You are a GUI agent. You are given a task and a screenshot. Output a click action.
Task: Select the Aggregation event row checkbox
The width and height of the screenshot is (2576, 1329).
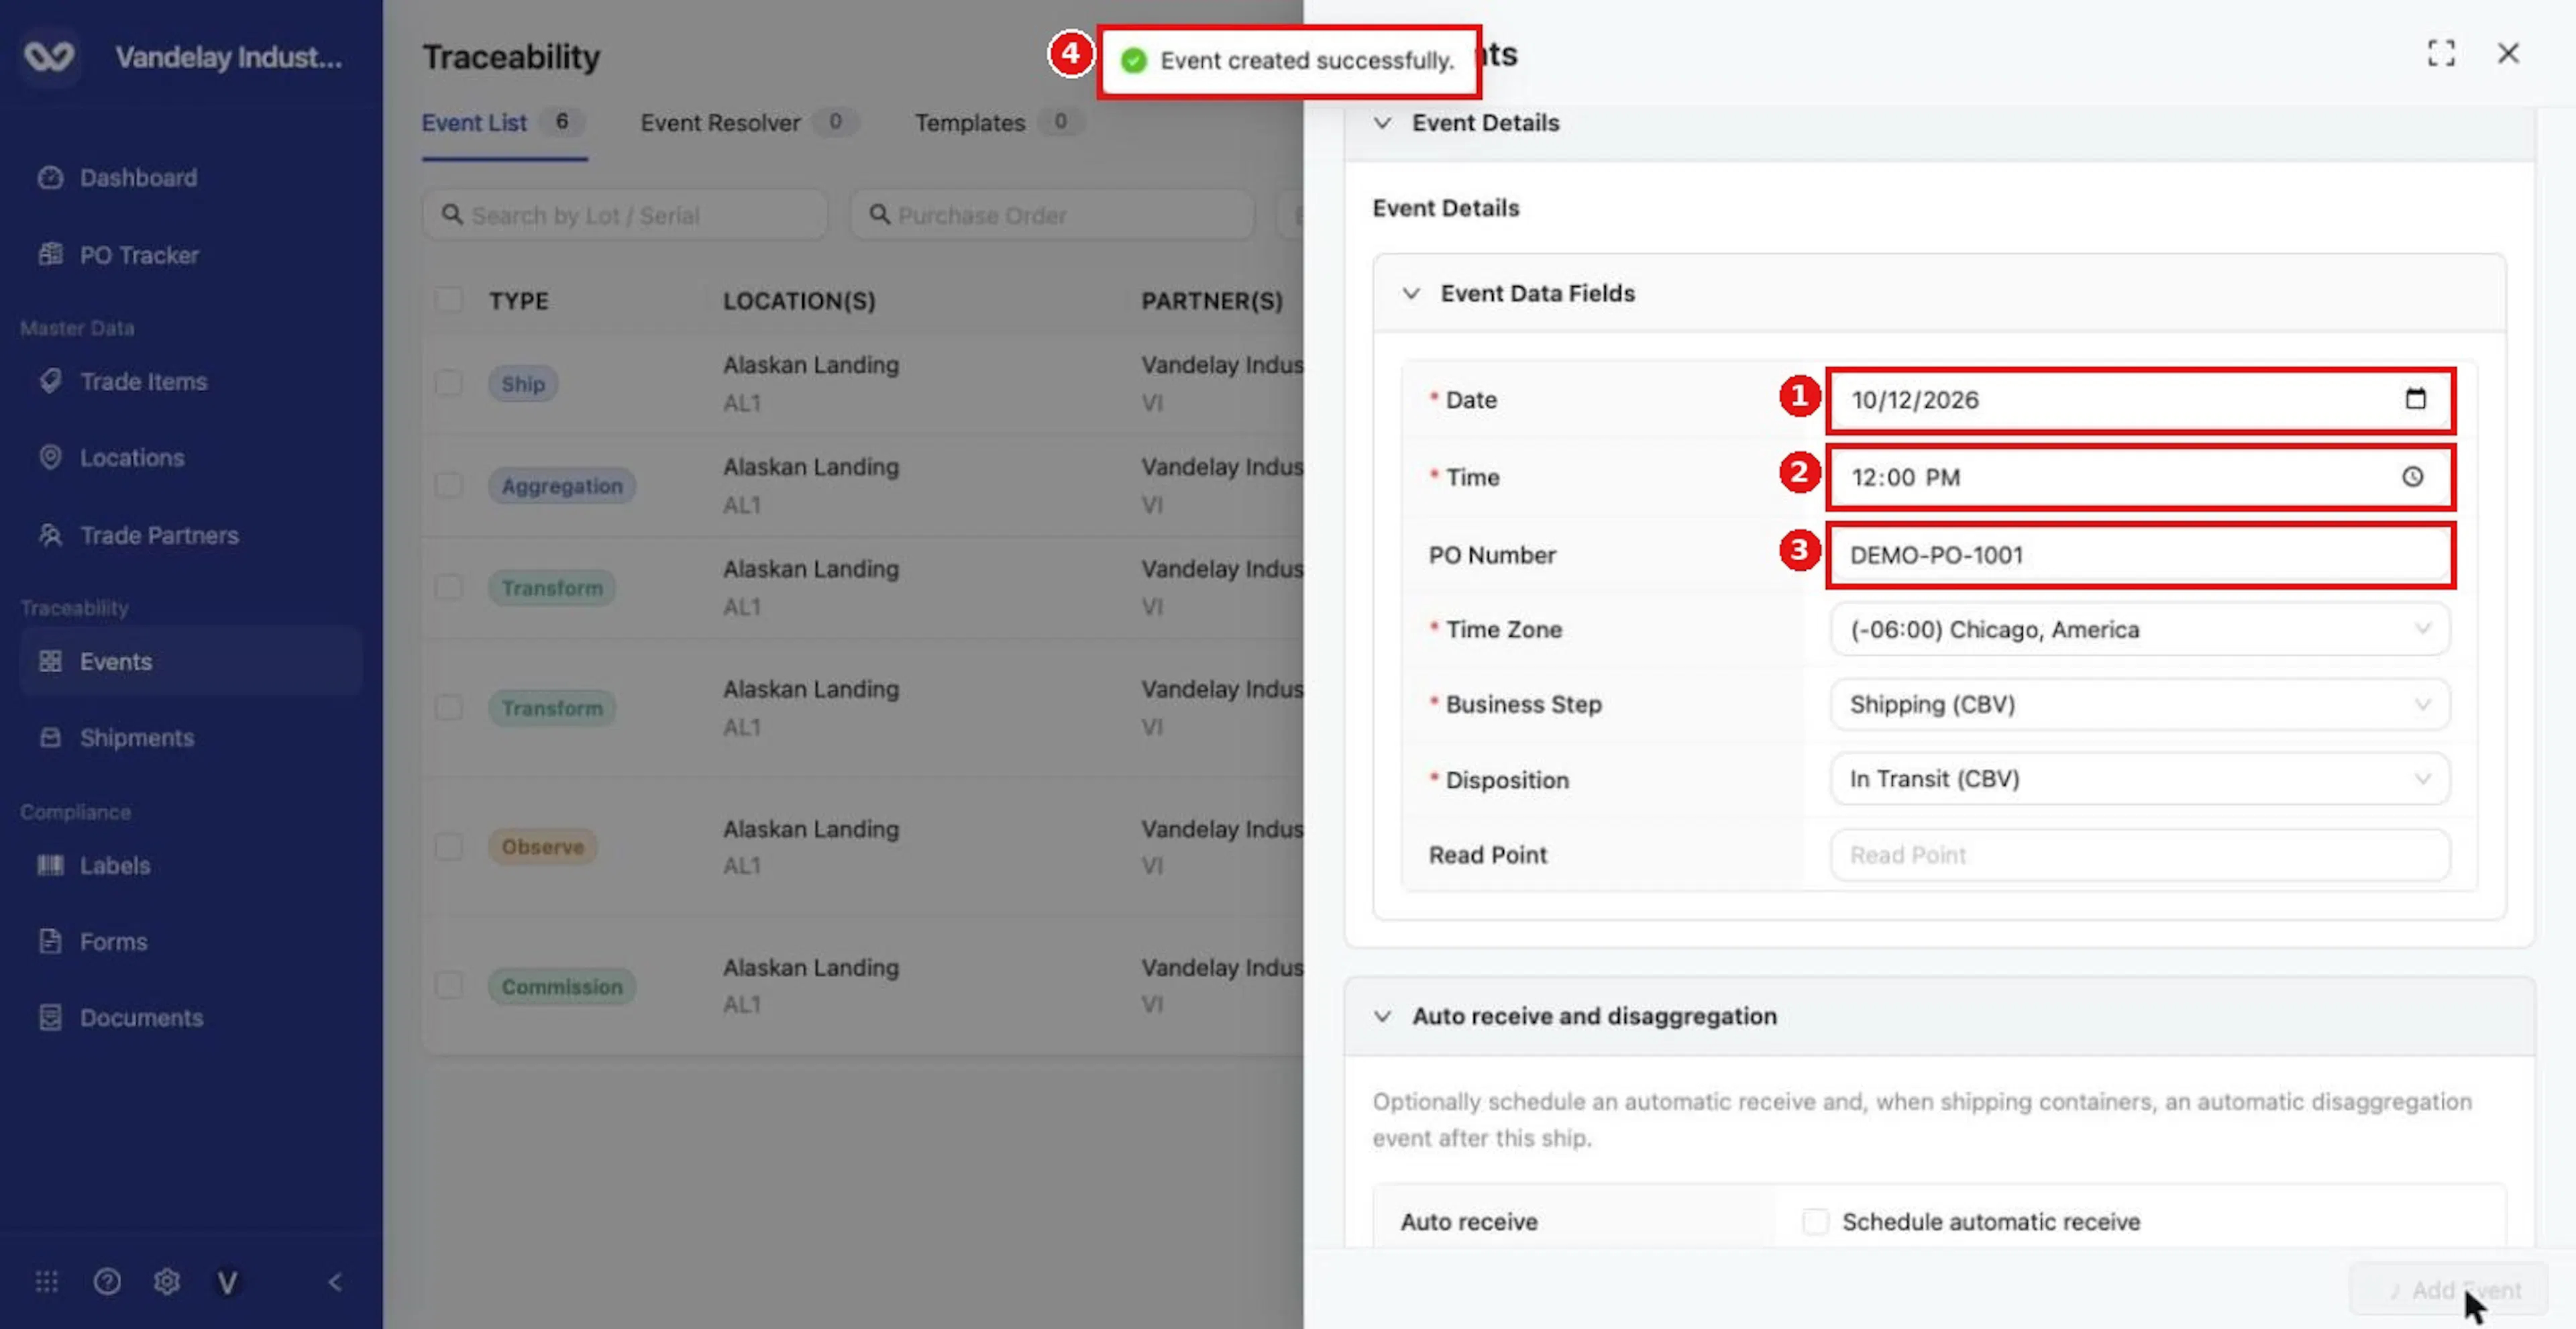[449, 485]
